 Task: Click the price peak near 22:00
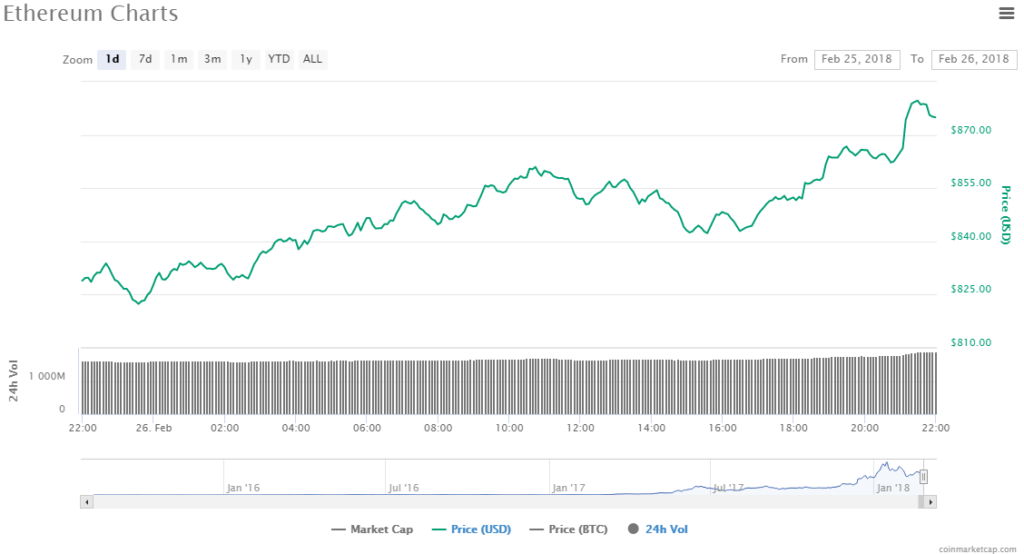(916, 101)
